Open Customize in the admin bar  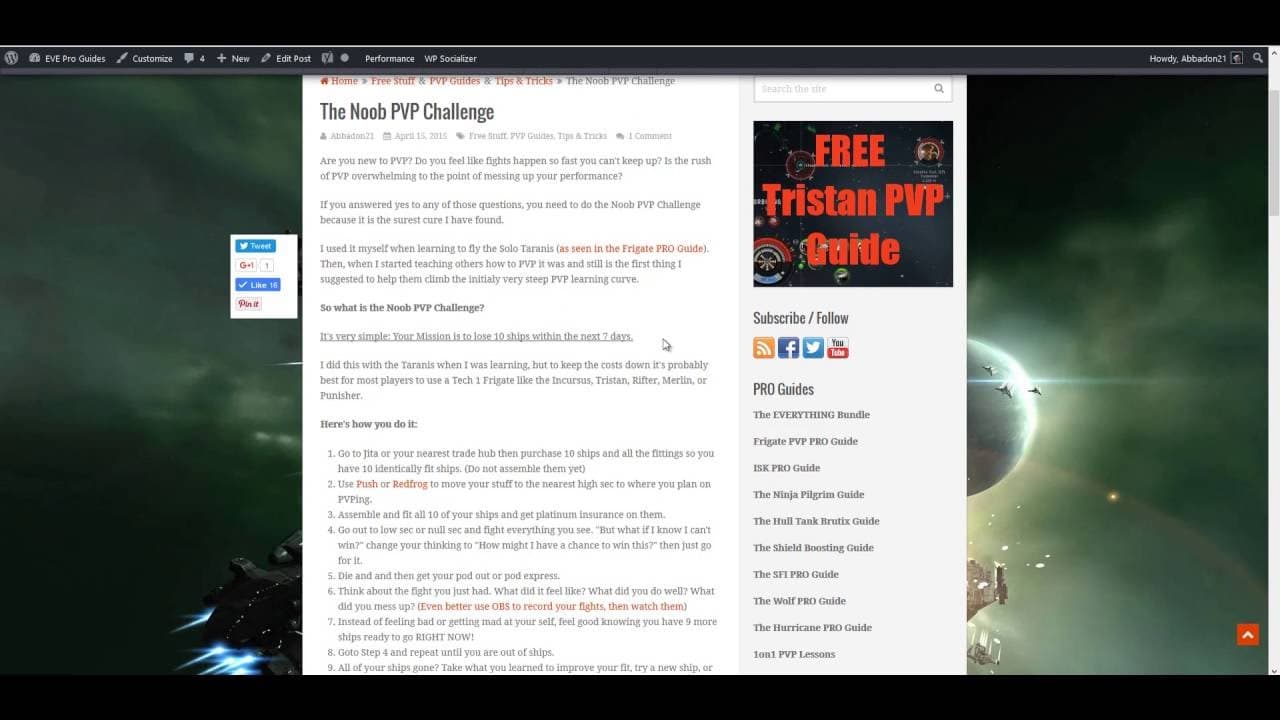point(145,58)
